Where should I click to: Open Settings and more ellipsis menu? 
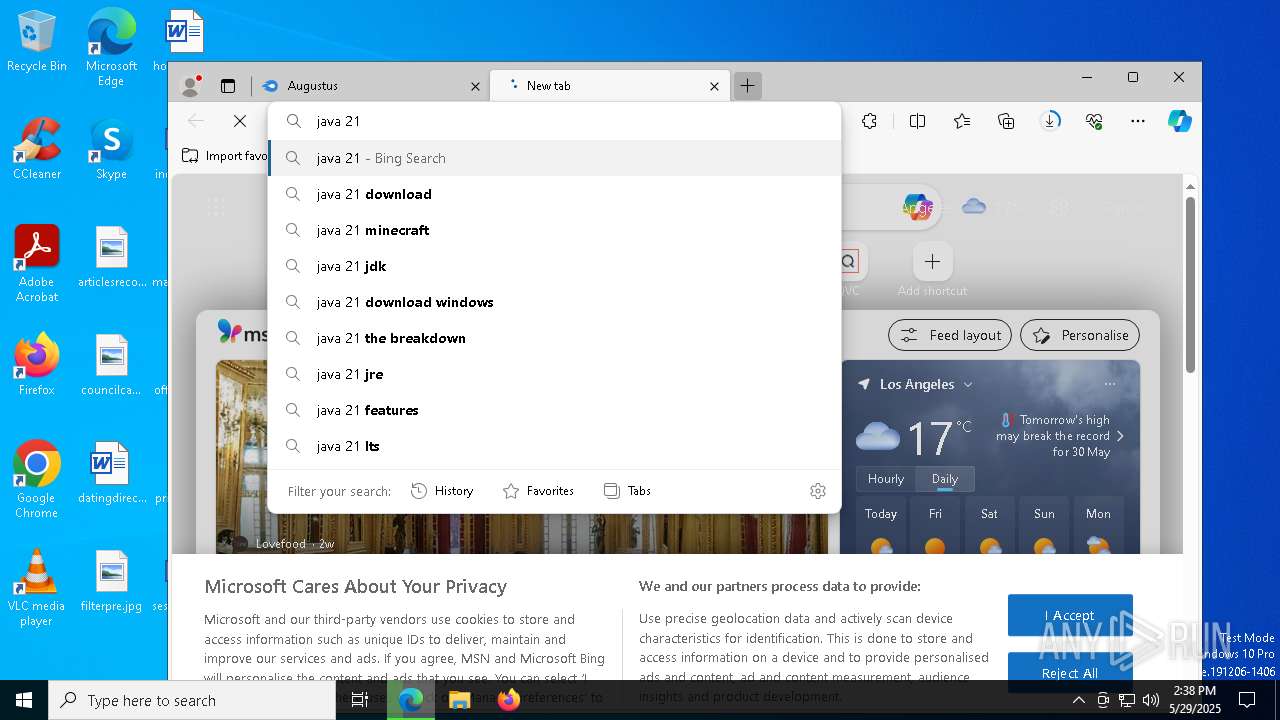coord(1138,121)
